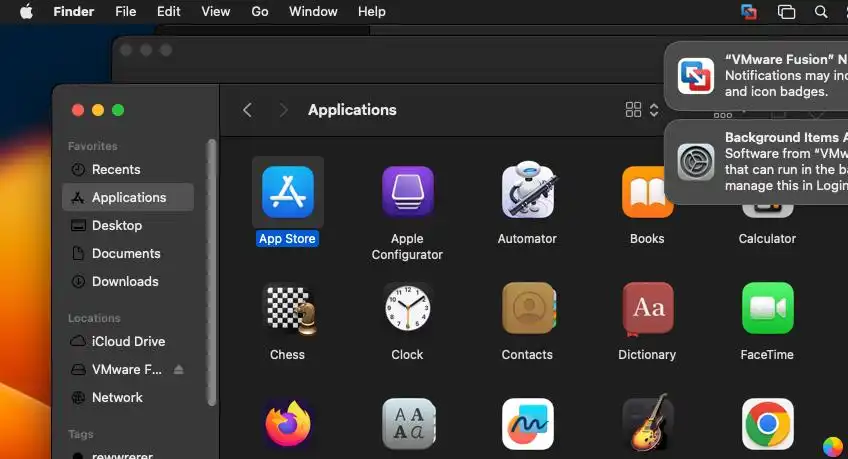Click the Tags section header
The height and width of the screenshot is (459, 848).
[x=81, y=434]
